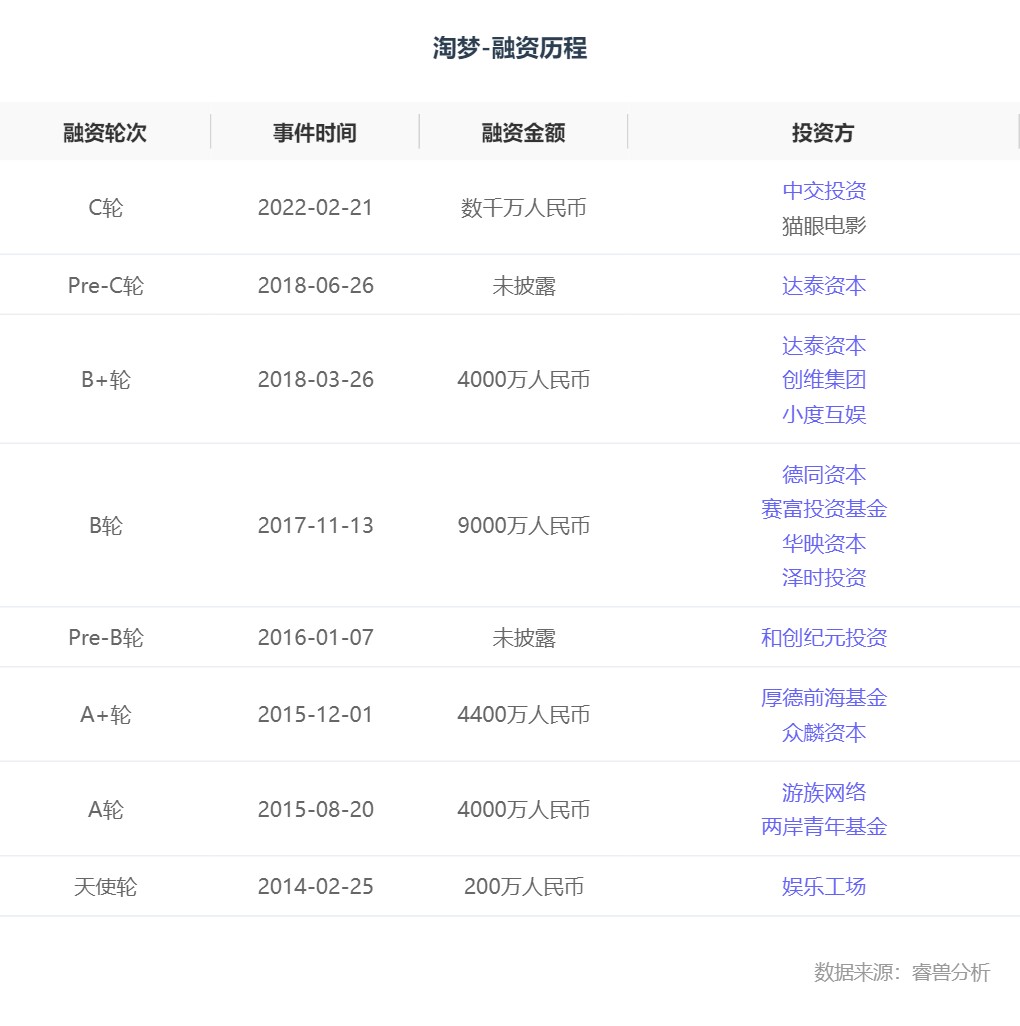Select 4000万人民币 in the B+轮 row
The image size is (1020, 1026).
point(523,380)
